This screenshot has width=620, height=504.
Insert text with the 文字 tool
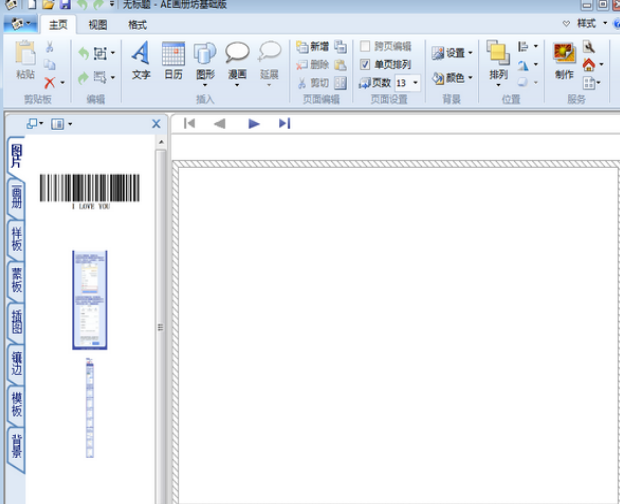pos(141,59)
